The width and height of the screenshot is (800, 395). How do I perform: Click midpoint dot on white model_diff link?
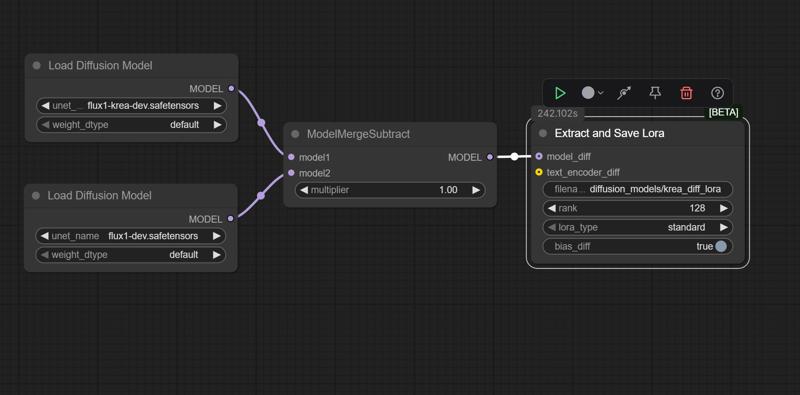coord(514,156)
